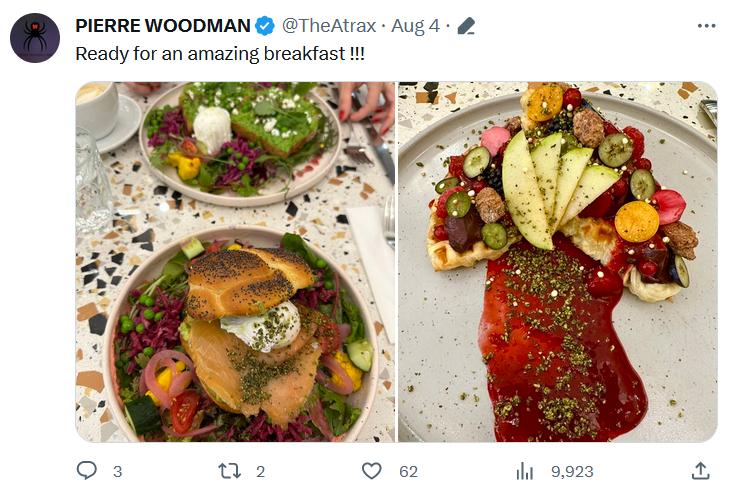The height and width of the screenshot is (491, 731).
Task: Click the spider profile avatar
Action: tap(35, 38)
